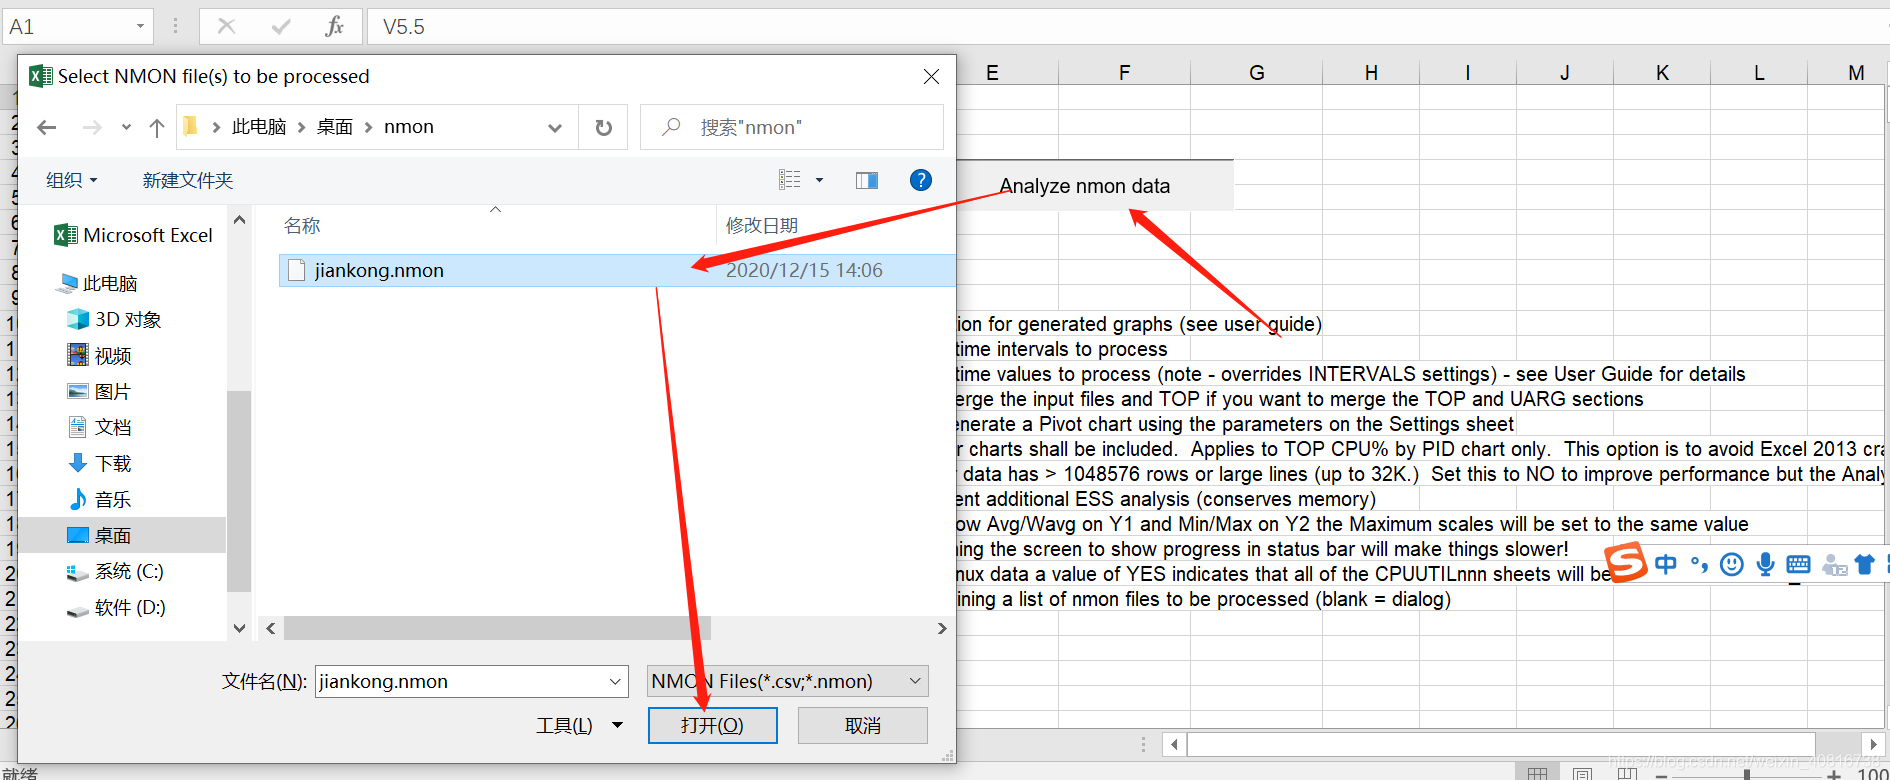Click the formula bar cancel X icon
The image size is (1890, 780).
tap(226, 26)
